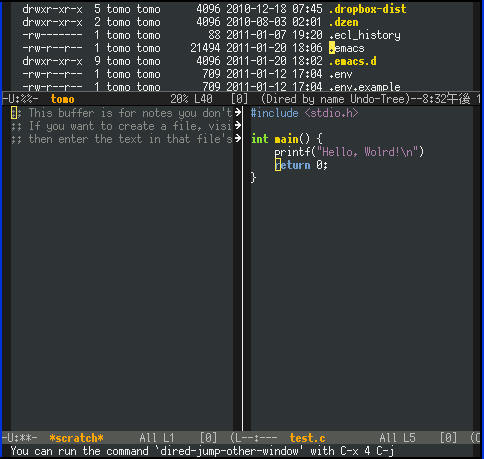Click the -U:**- status flags of scratch
The height and width of the screenshot is (459, 484).
pyautogui.click(x=20, y=438)
